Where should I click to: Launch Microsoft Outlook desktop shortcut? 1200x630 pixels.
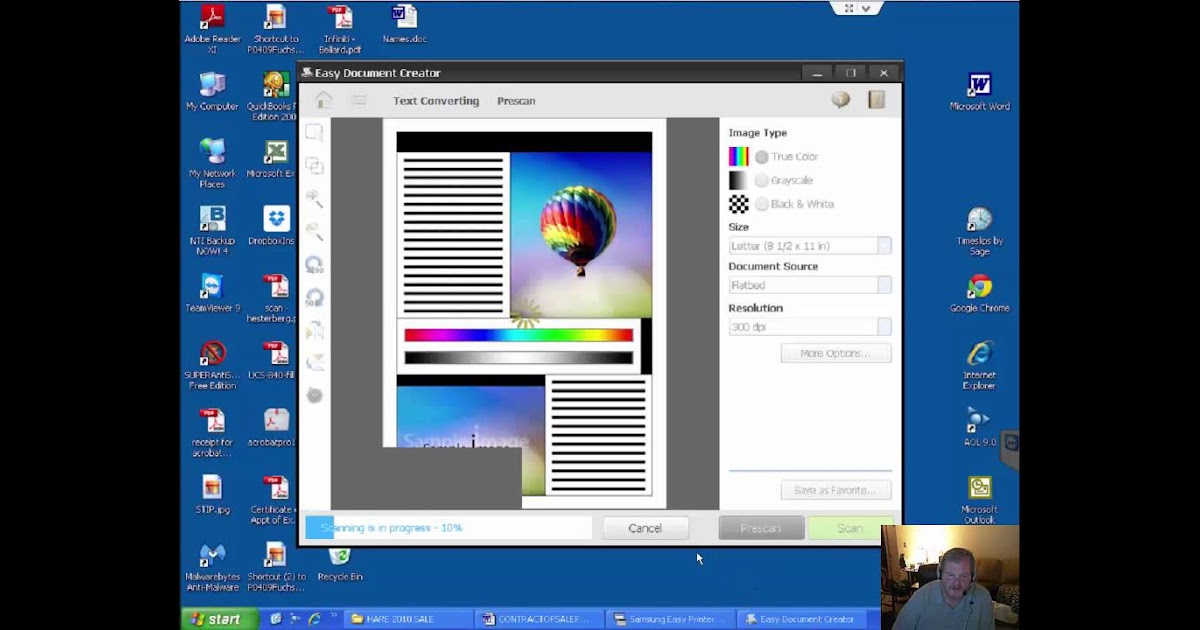(x=979, y=499)
